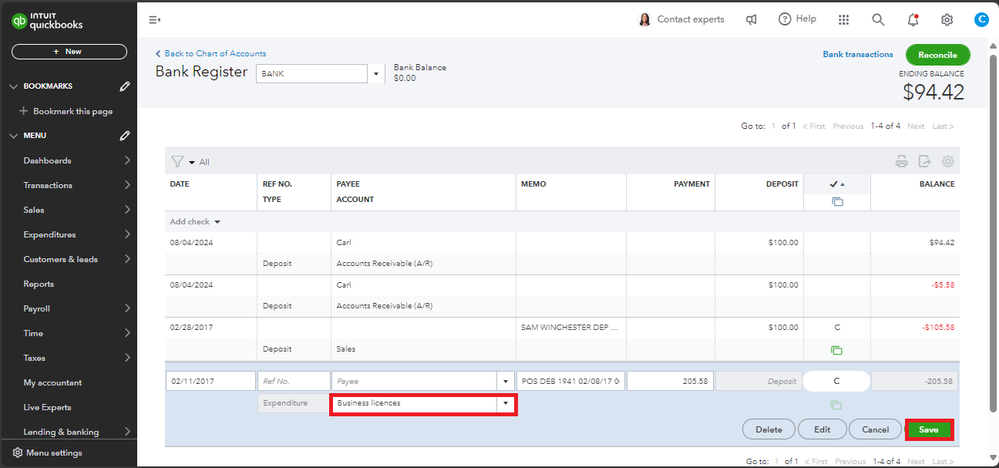Click the search magnifier icon
This screenshot has height=468, width=999.
pos(878,20)
